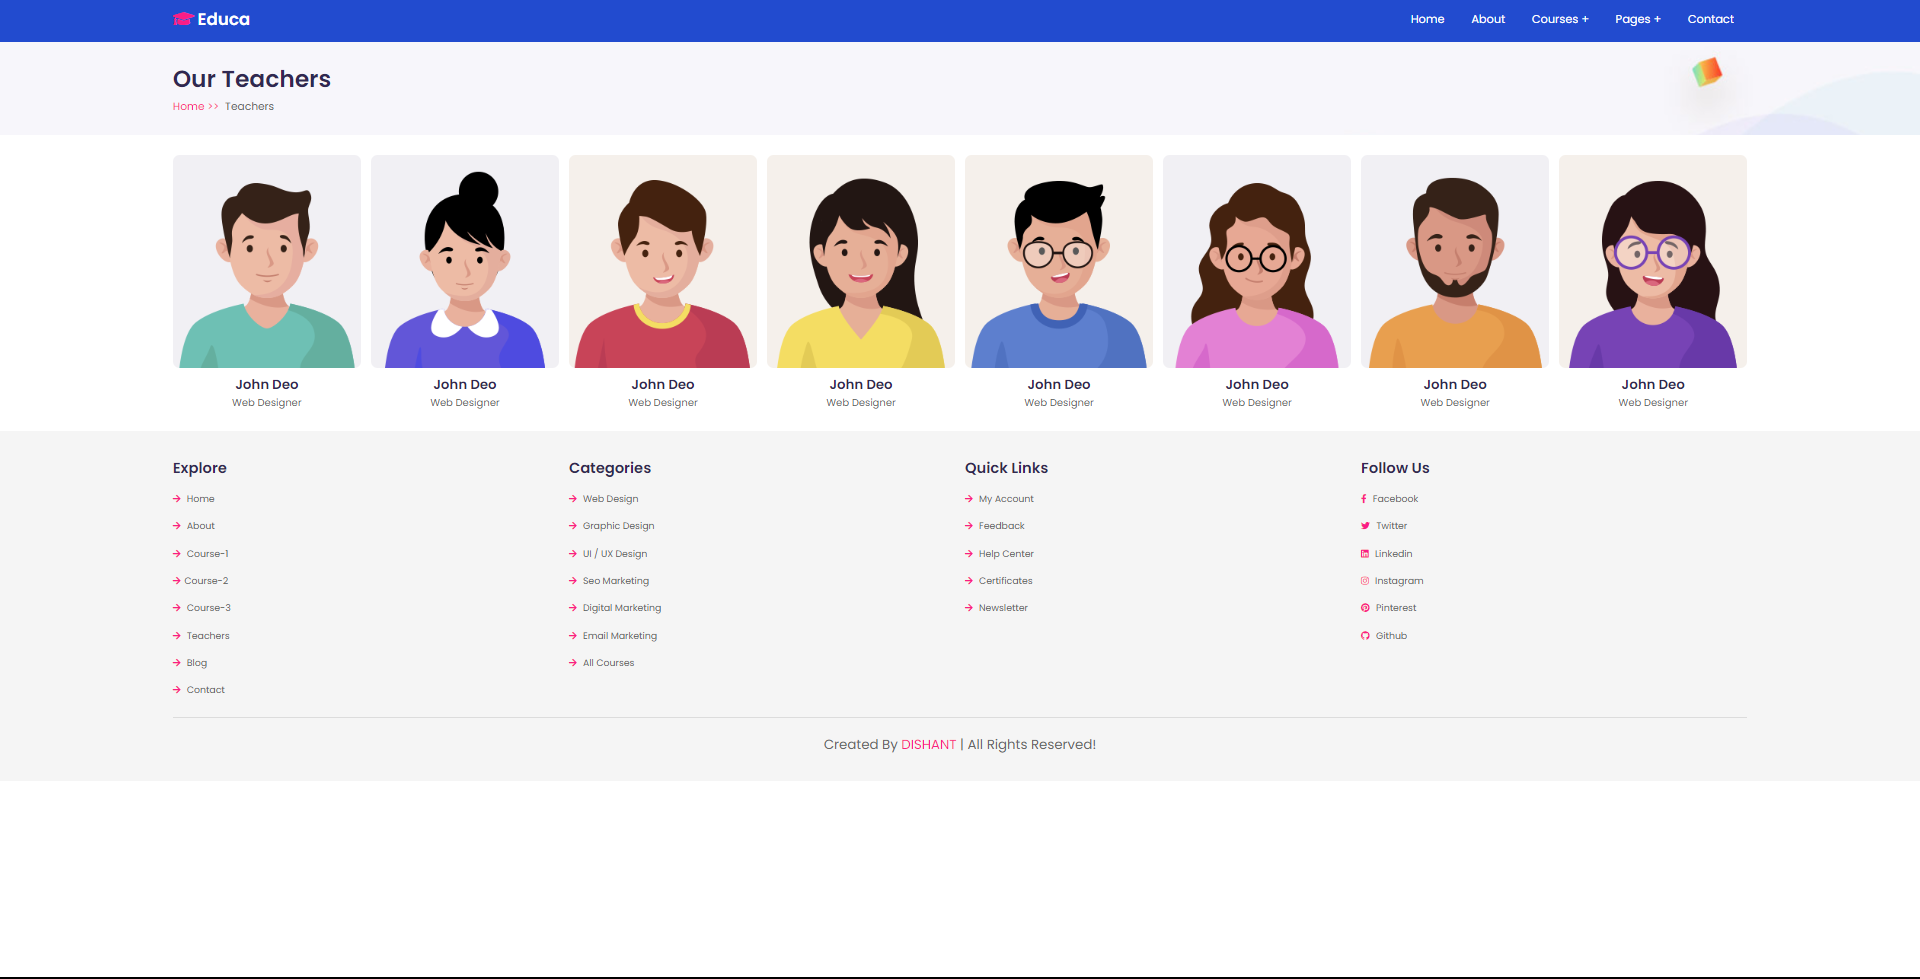This screenshot has height=979, width=1920.
Task: Click the Pinterest icon
Action: (1366, 607)
